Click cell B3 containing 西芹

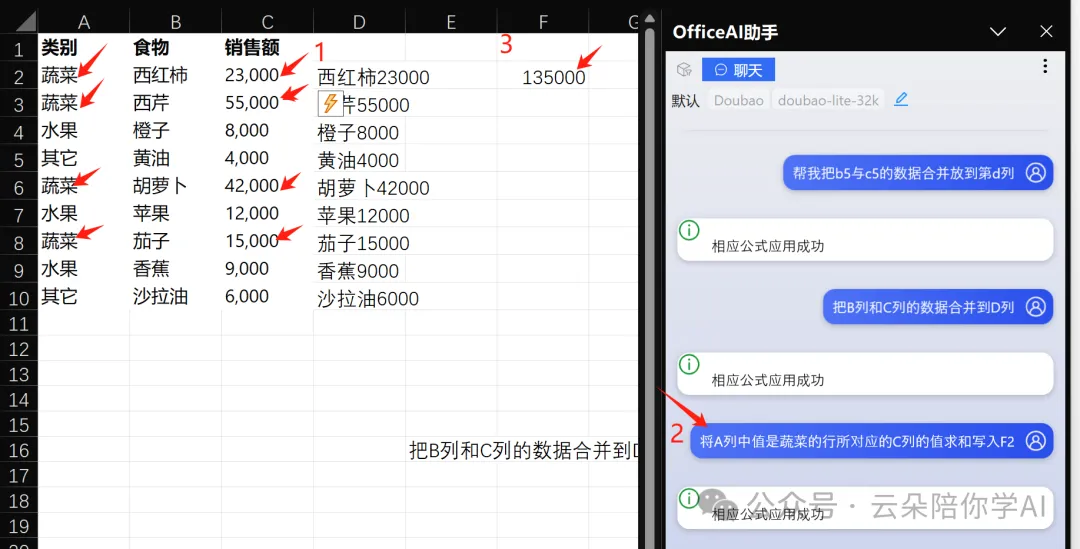[176, 103]
